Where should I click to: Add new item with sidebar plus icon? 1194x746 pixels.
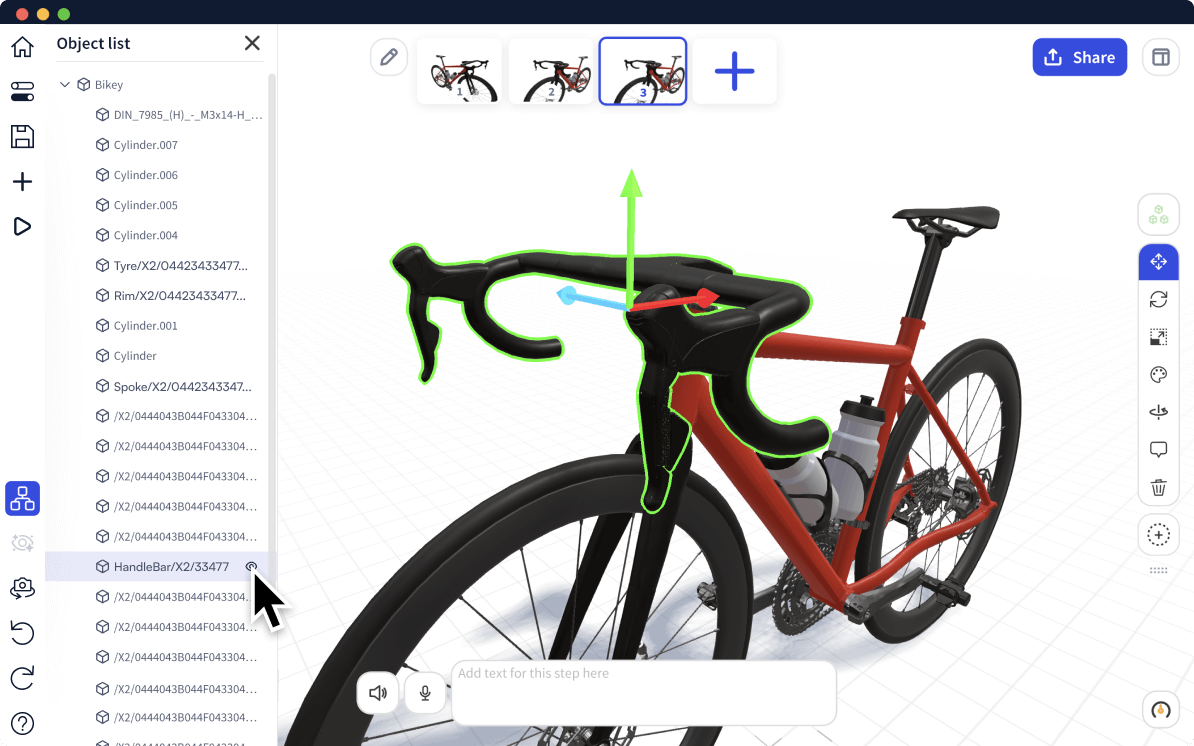coord(22,181)
